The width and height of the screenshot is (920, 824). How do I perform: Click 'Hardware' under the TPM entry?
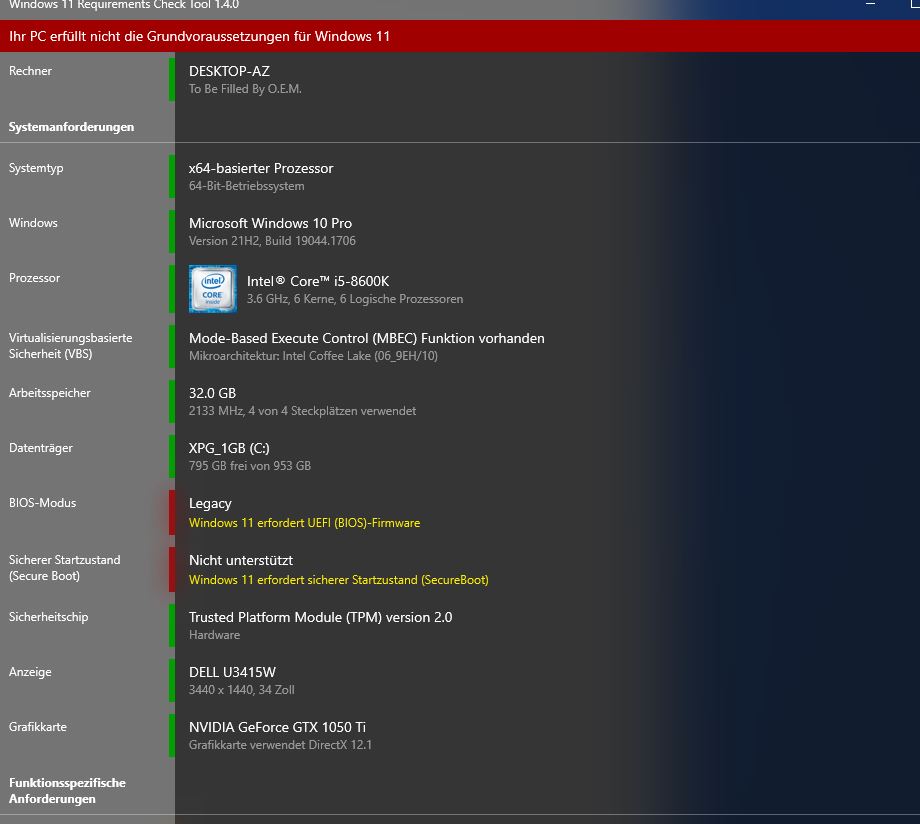click(214, 635)
